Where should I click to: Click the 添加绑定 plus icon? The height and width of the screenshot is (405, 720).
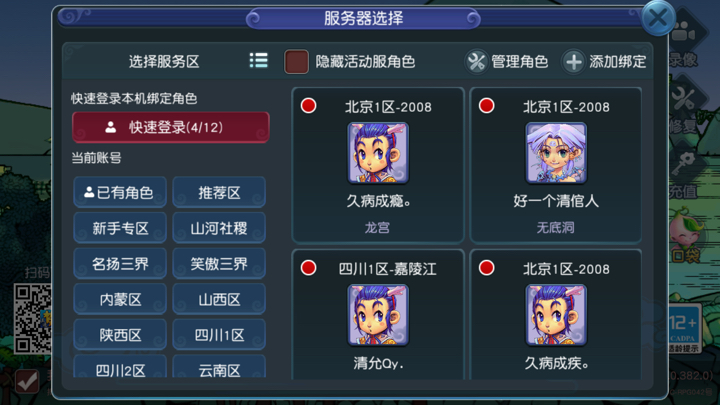coord(574,62)
